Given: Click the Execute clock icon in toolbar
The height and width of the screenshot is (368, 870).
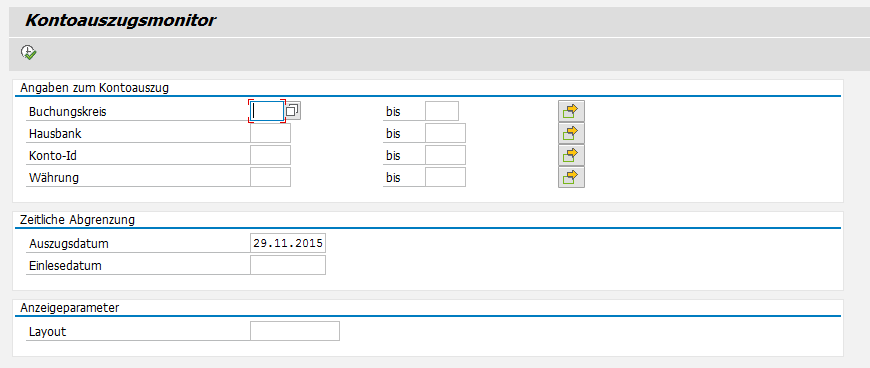Looking at the screenshot, I should tap(28, 53).
